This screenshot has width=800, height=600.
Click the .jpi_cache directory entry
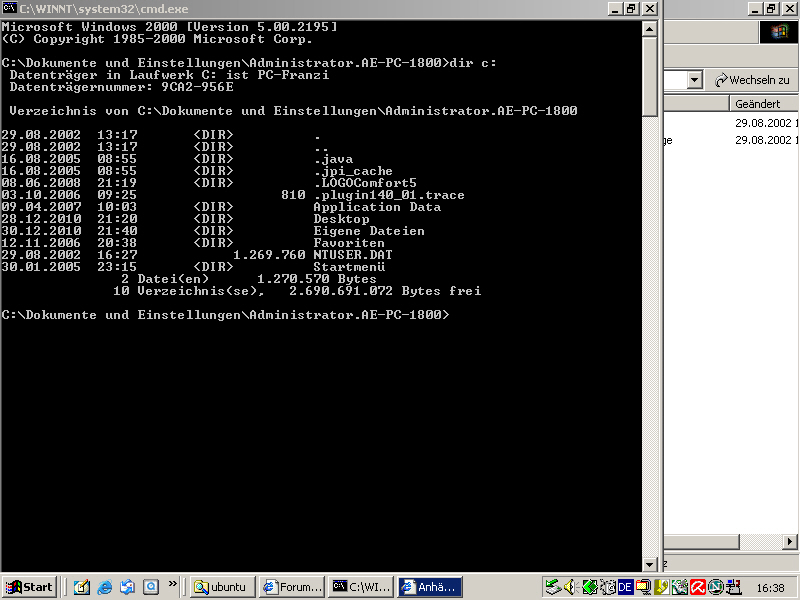pos(354,171)
